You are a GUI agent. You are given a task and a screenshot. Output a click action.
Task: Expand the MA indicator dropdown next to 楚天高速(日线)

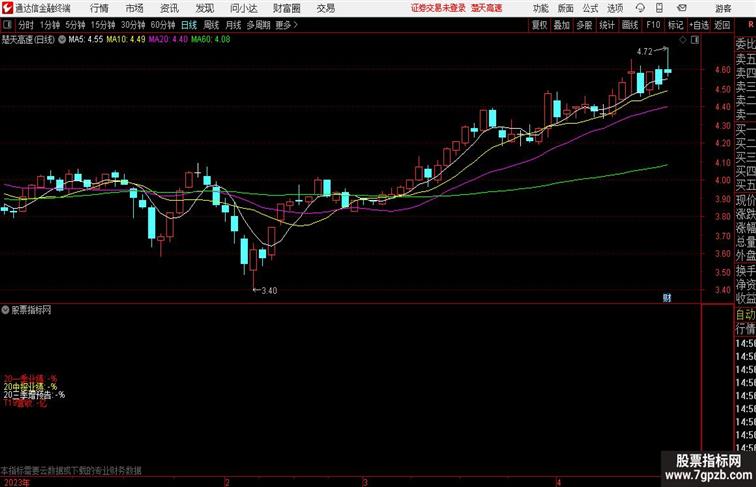click(62, 40)
